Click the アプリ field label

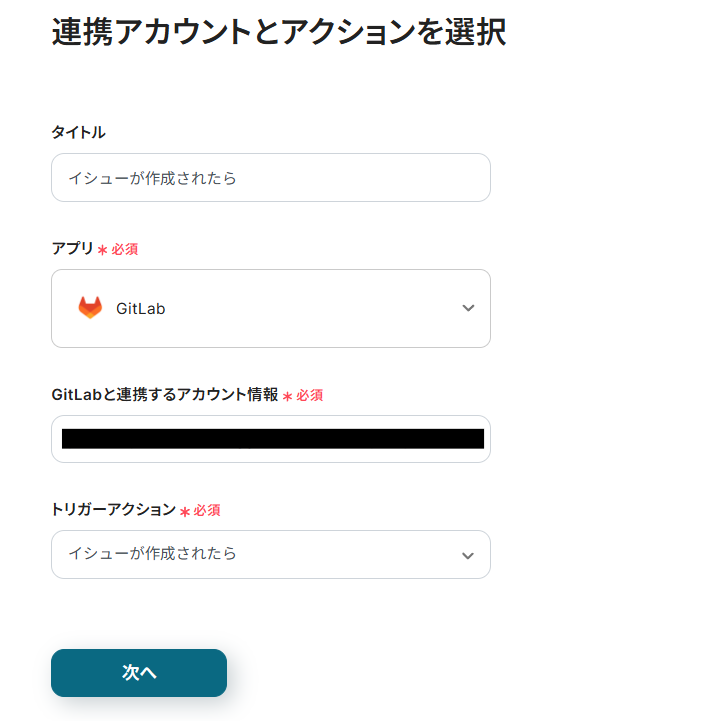pyautogui.click(x=72, y=249)
